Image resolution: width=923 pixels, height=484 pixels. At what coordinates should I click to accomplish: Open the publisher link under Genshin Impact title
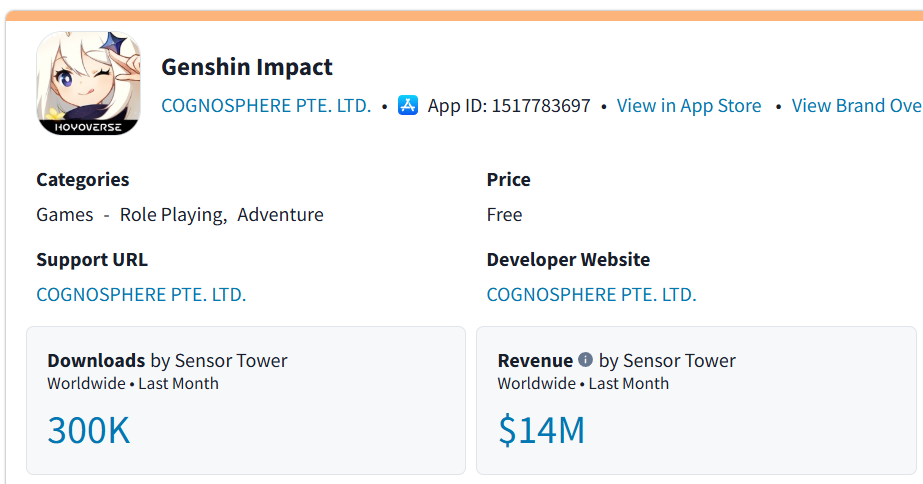(x=266, y=106)
